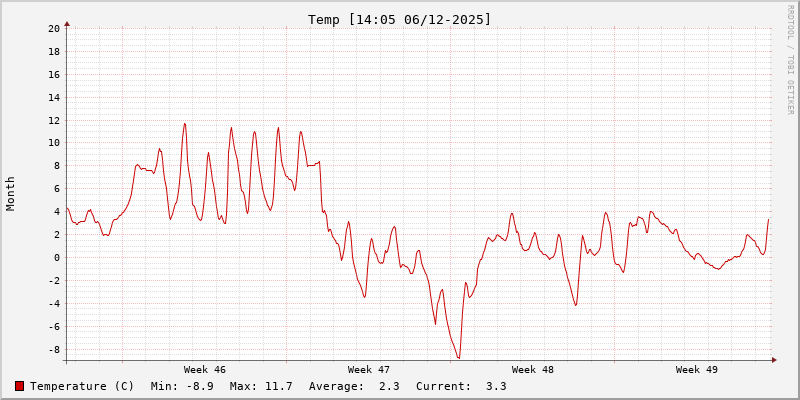This screenshot has height=400, width=800.
Task: Click the lowest point of the temperature curve
Action: 459,358
